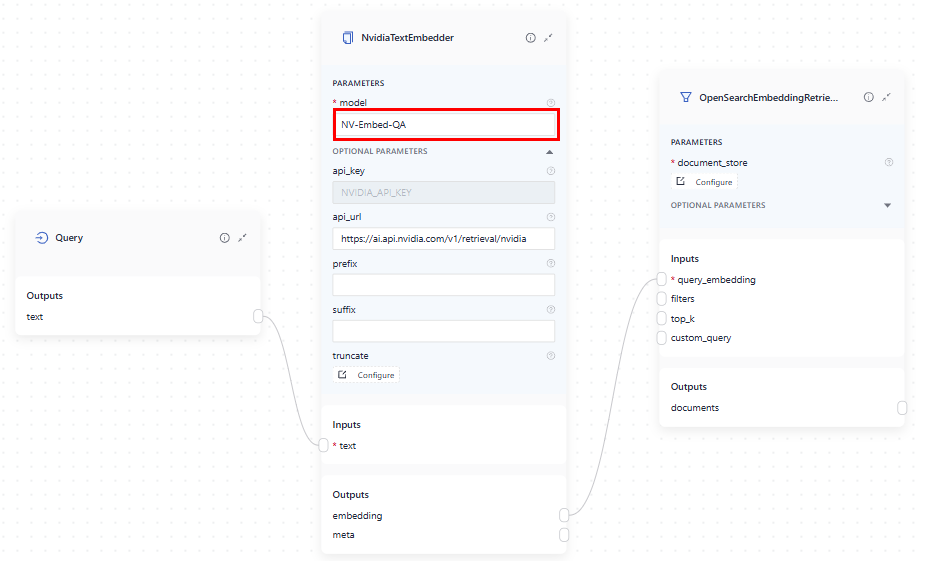Click the info icon on Query node
The width and height of the screenshot is (925, 561).
(x=224, y=238)
